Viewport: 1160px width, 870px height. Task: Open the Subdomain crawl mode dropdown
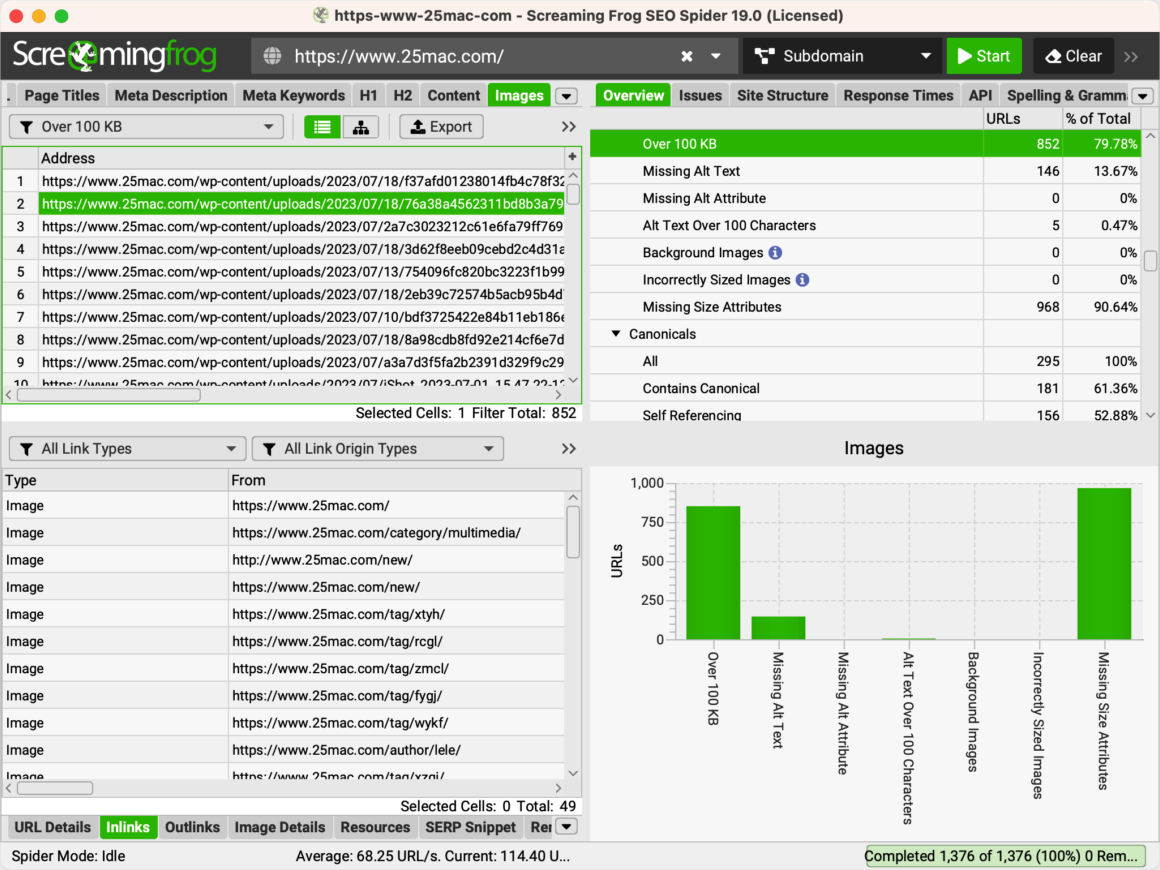point(841,56)
